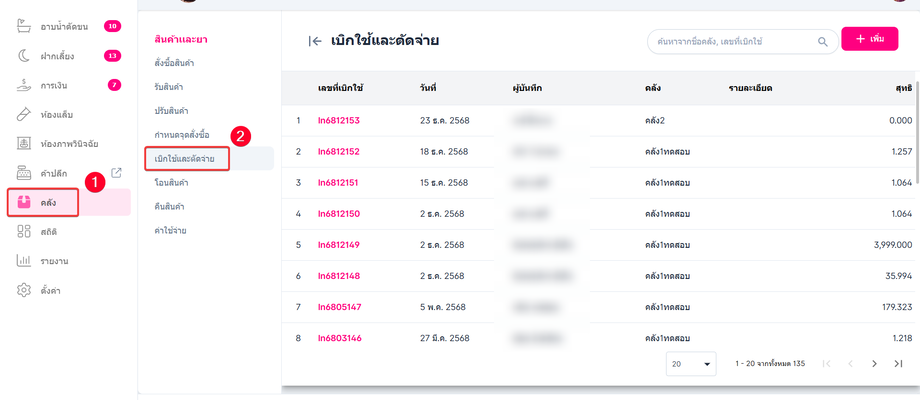
Task: Open the finance hand-coin icon
Action: click(x=24, y=85)
